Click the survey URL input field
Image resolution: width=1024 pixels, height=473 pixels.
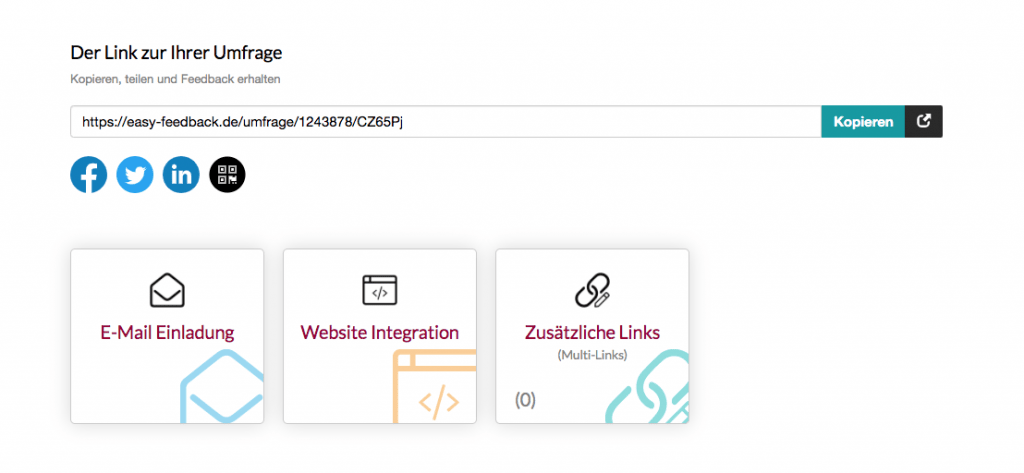point(445,122)
